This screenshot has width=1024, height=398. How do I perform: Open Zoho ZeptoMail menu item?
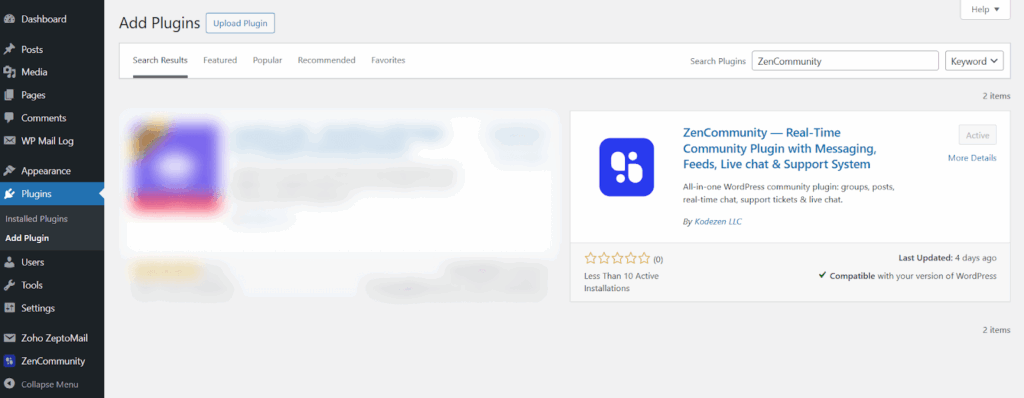pyautogui.click(x=52, y=339)
